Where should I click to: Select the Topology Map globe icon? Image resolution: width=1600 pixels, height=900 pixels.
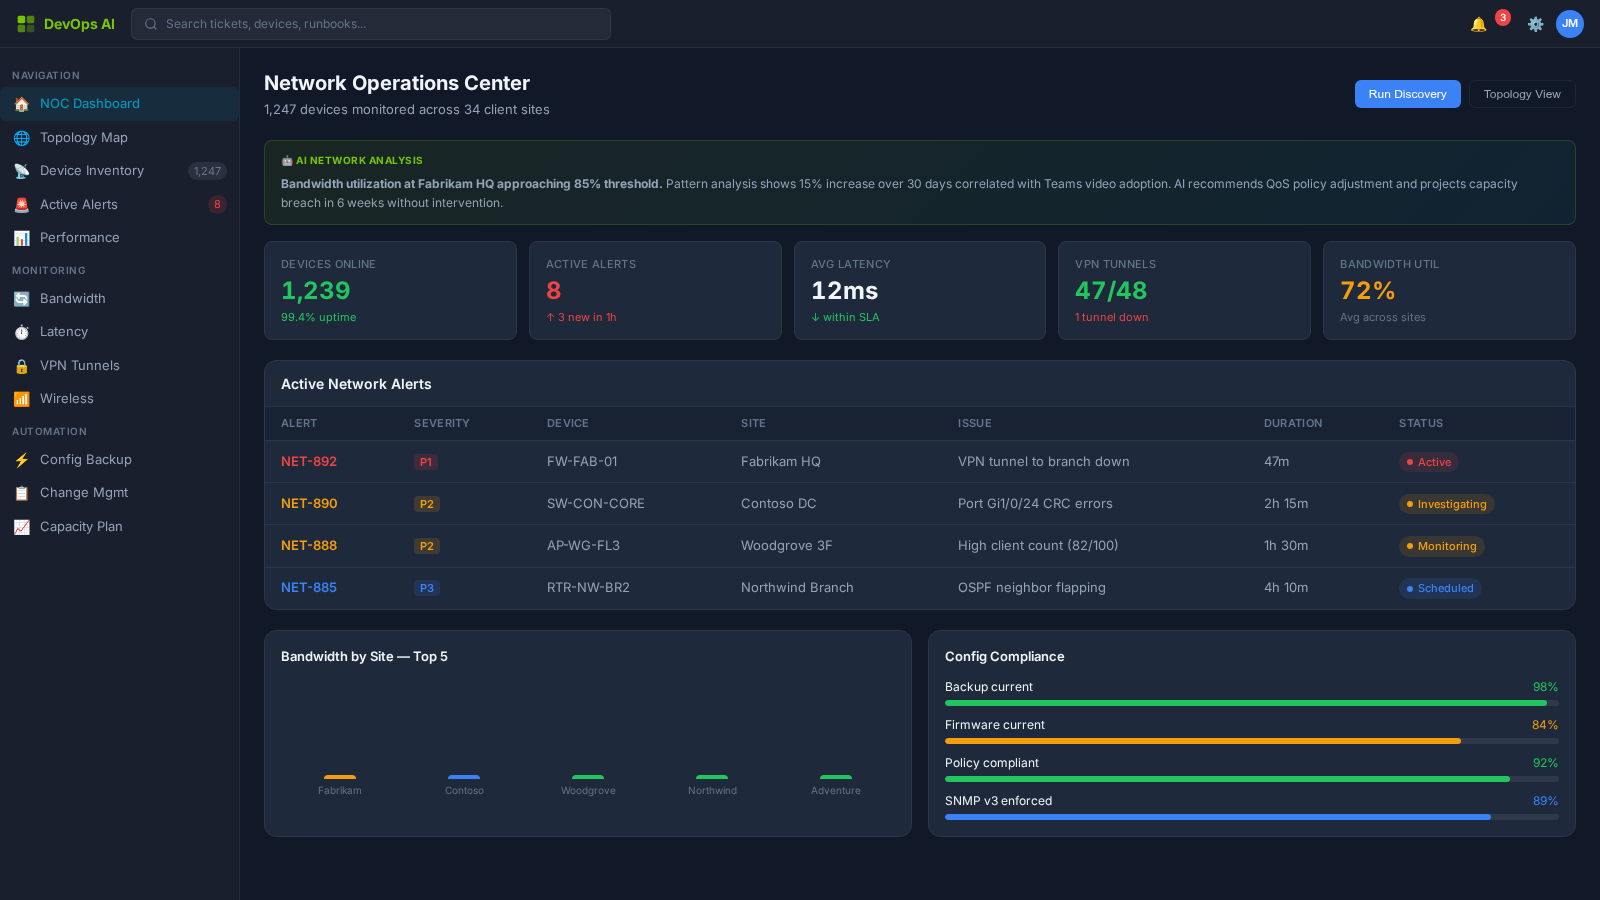pyautogui.click(x=22, y=137)
